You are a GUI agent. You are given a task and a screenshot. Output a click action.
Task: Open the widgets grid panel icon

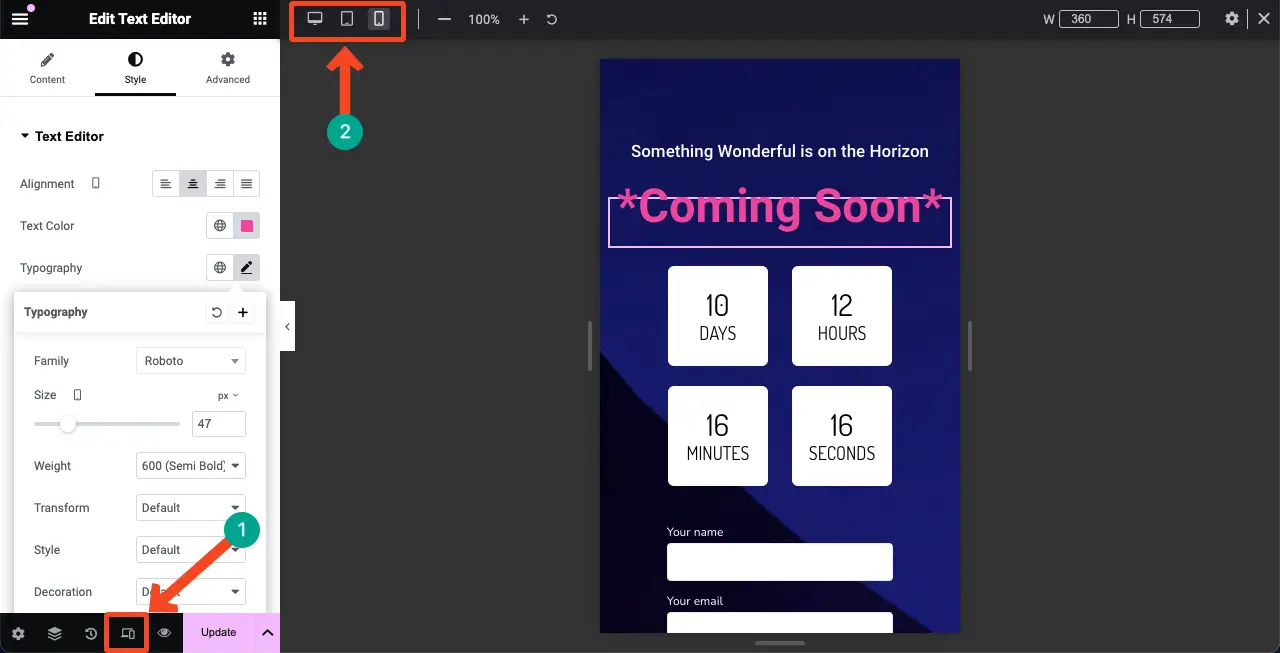pyautogui.click(x=260, y=18)
